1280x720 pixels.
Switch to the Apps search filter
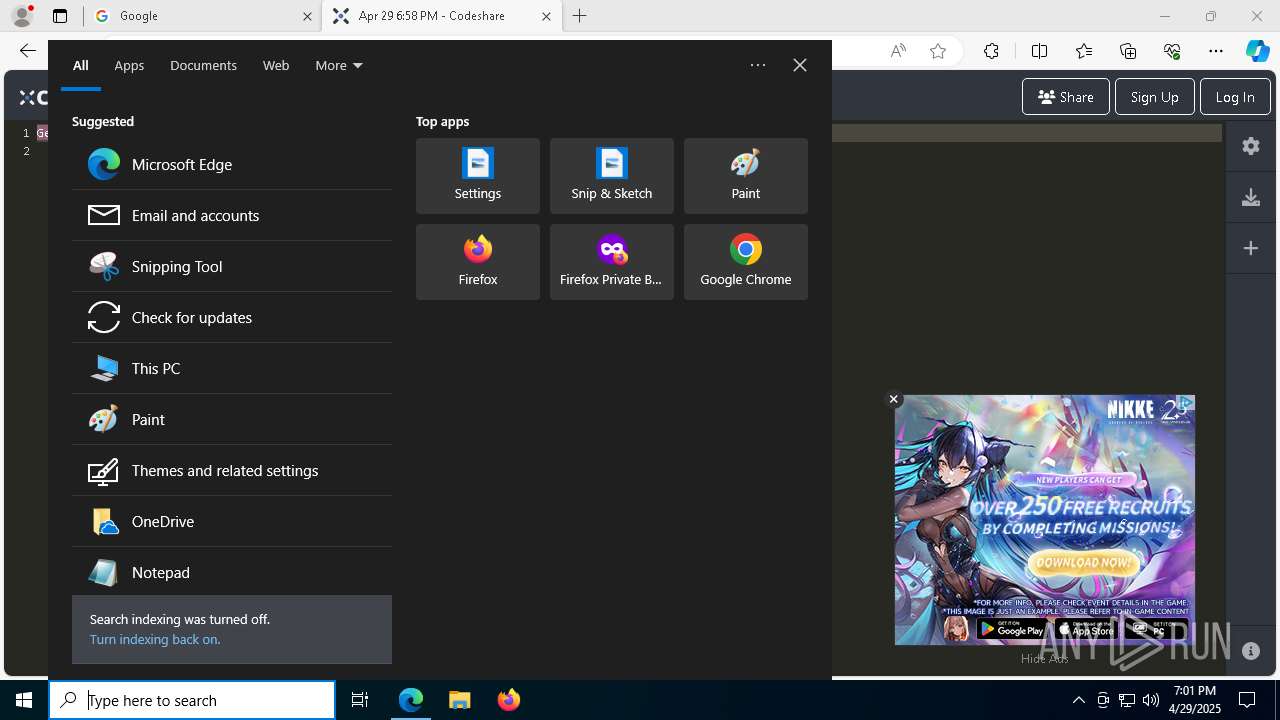pos(129,65)
